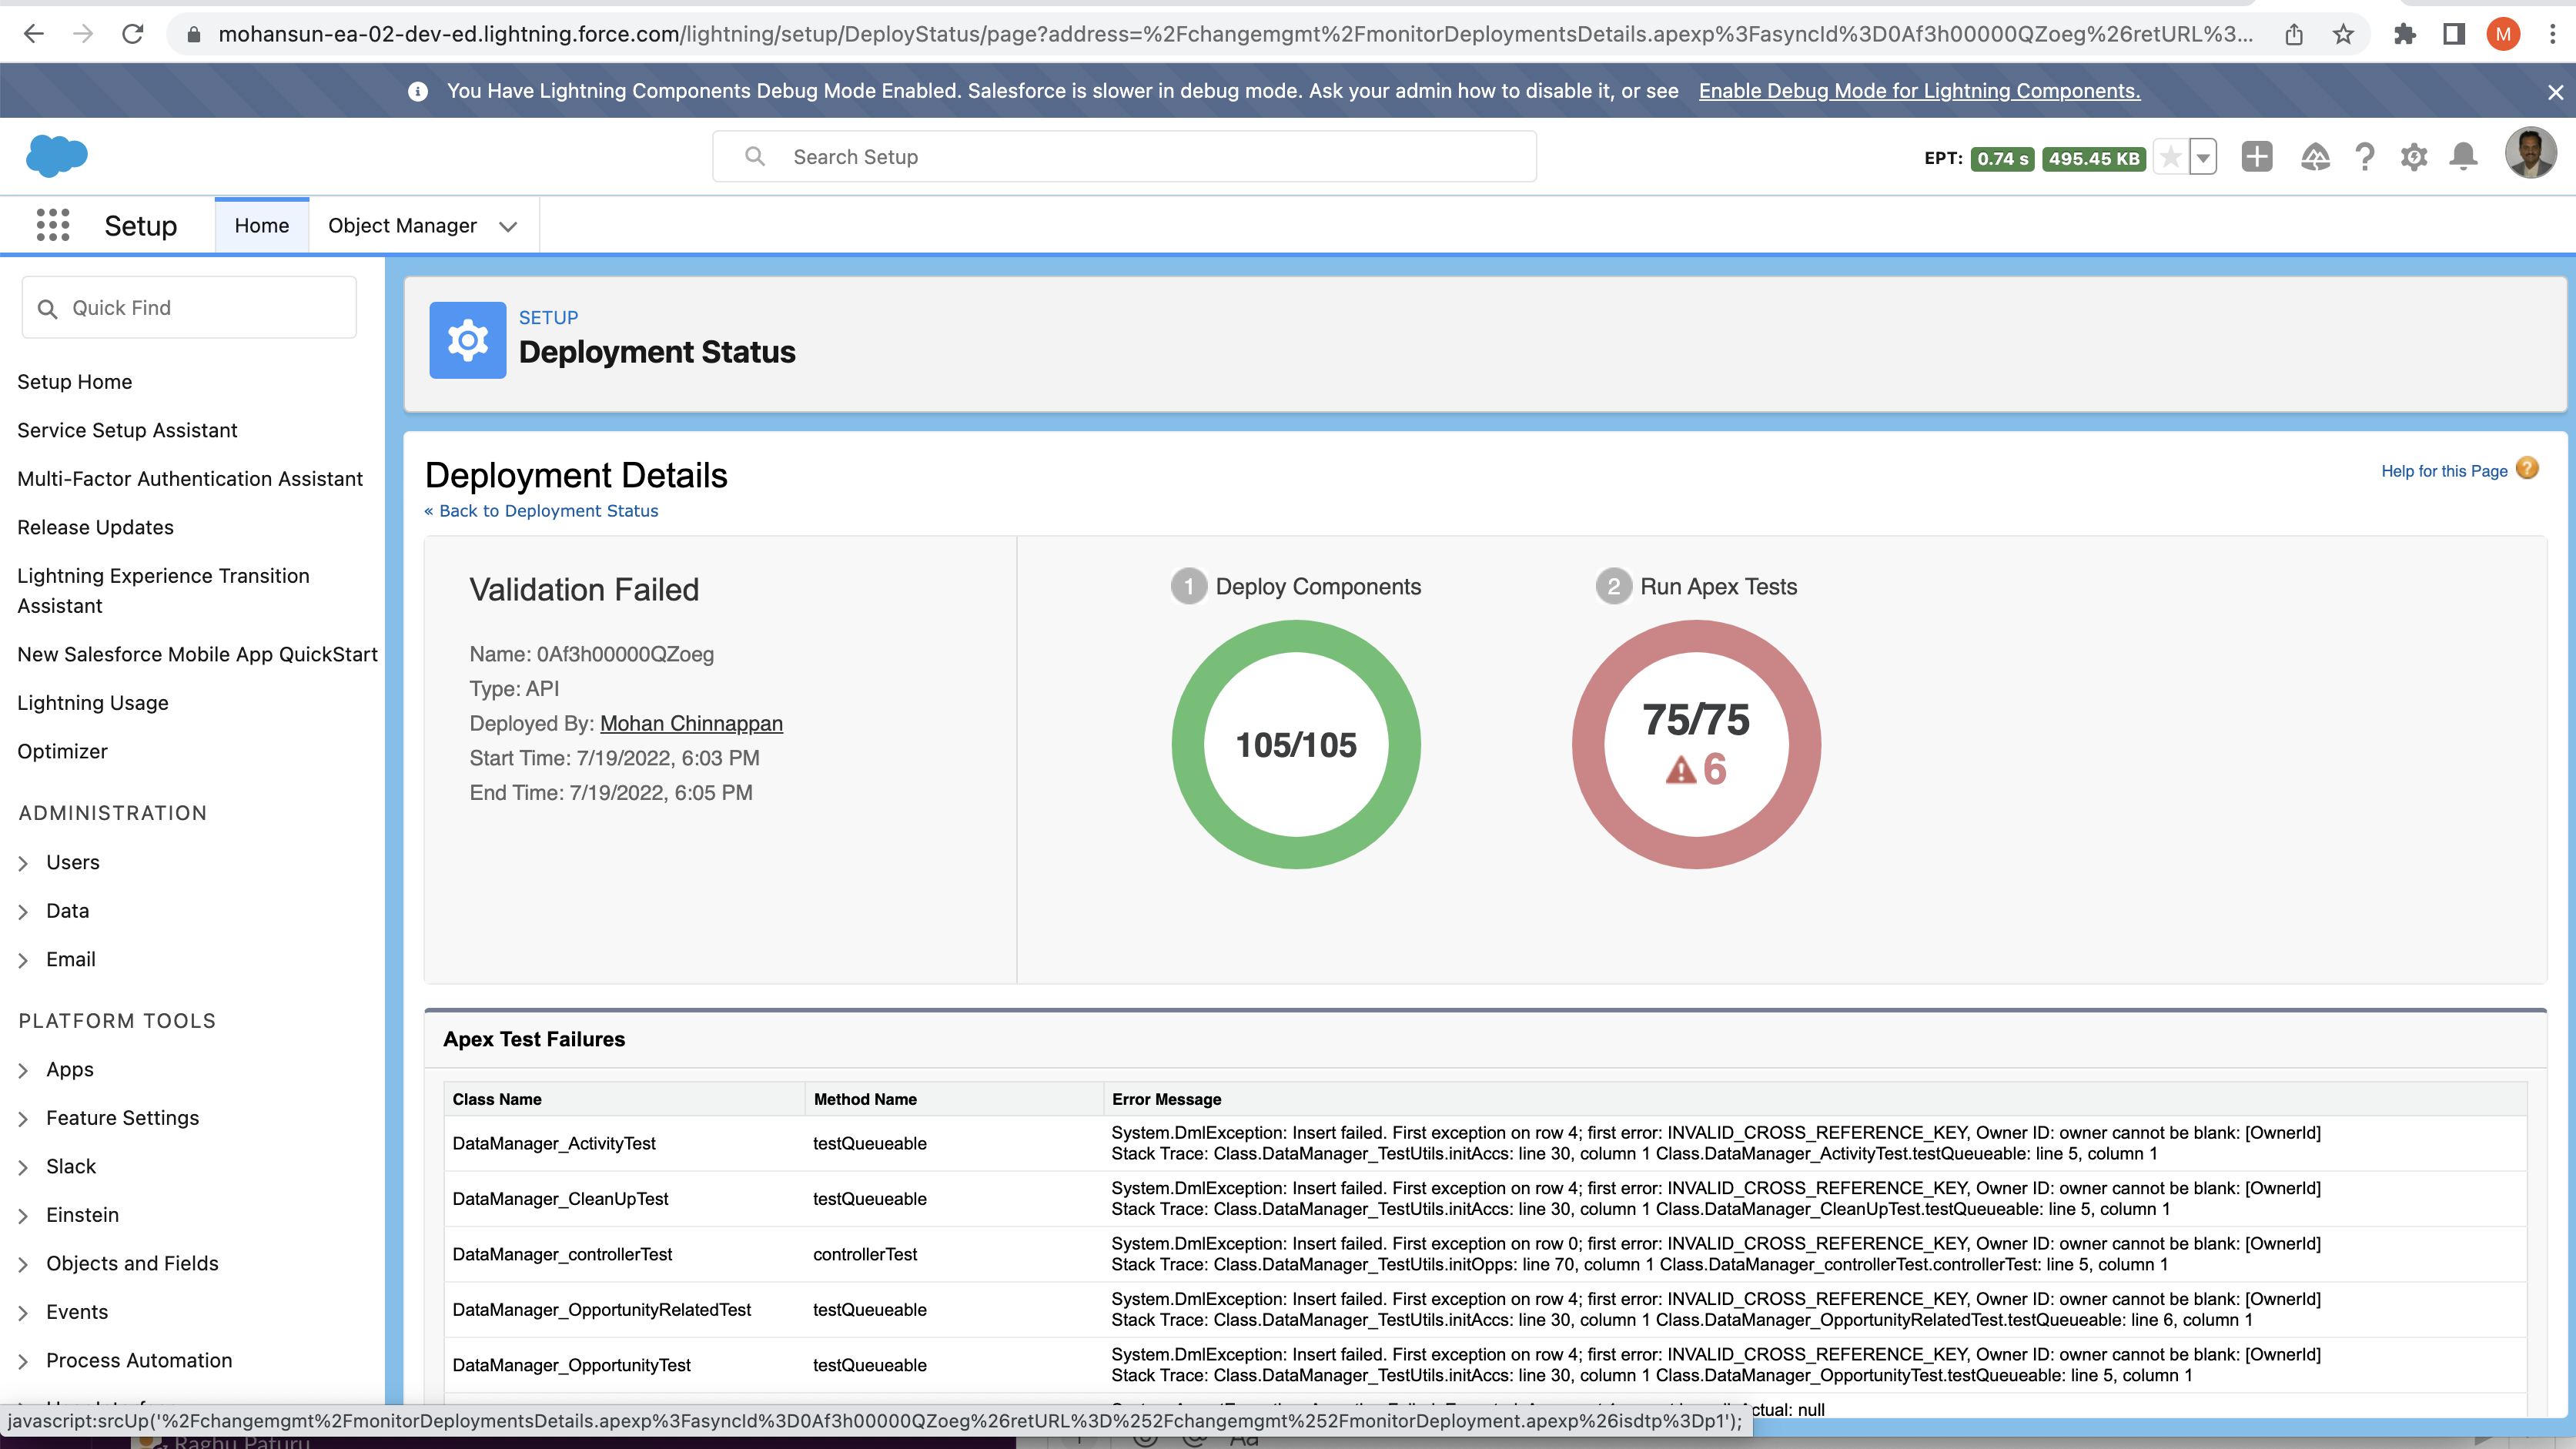
Task: Click the favorites star icon
Action: [2170, 157]
